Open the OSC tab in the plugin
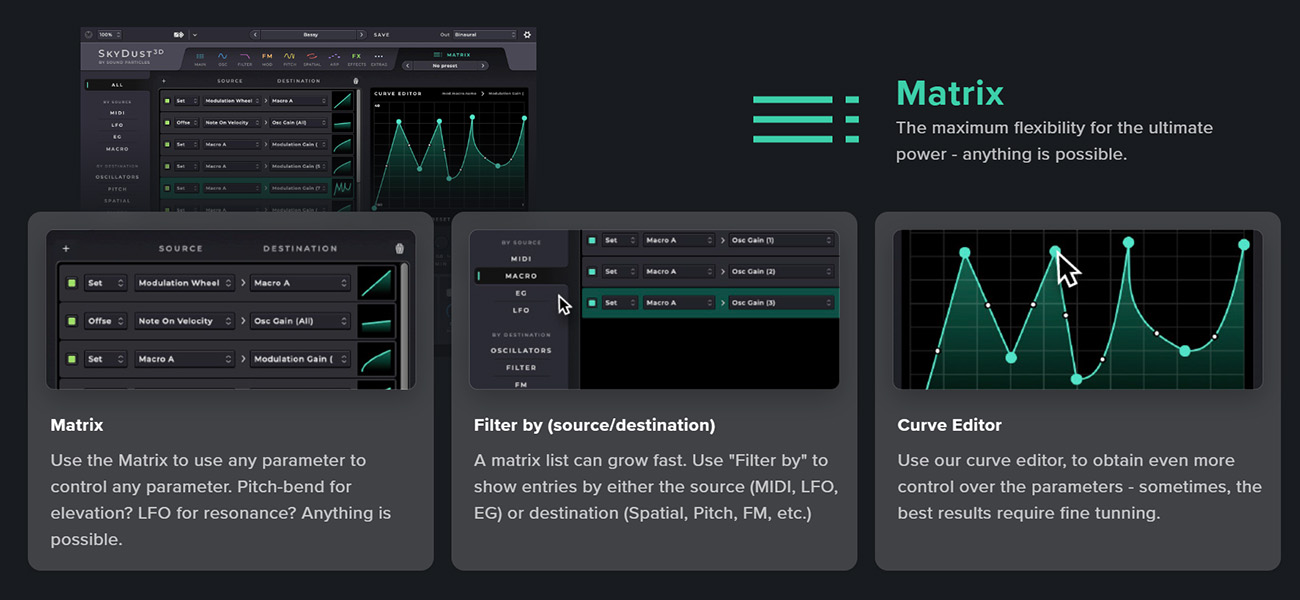This screenshot has height=600, width=1300. click(223, 60)
